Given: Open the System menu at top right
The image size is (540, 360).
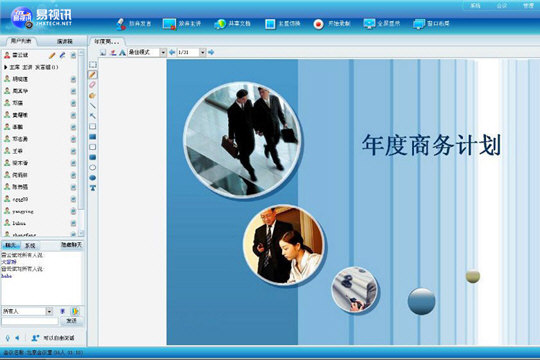Looking at the screenshot, I should coord(475,6).
